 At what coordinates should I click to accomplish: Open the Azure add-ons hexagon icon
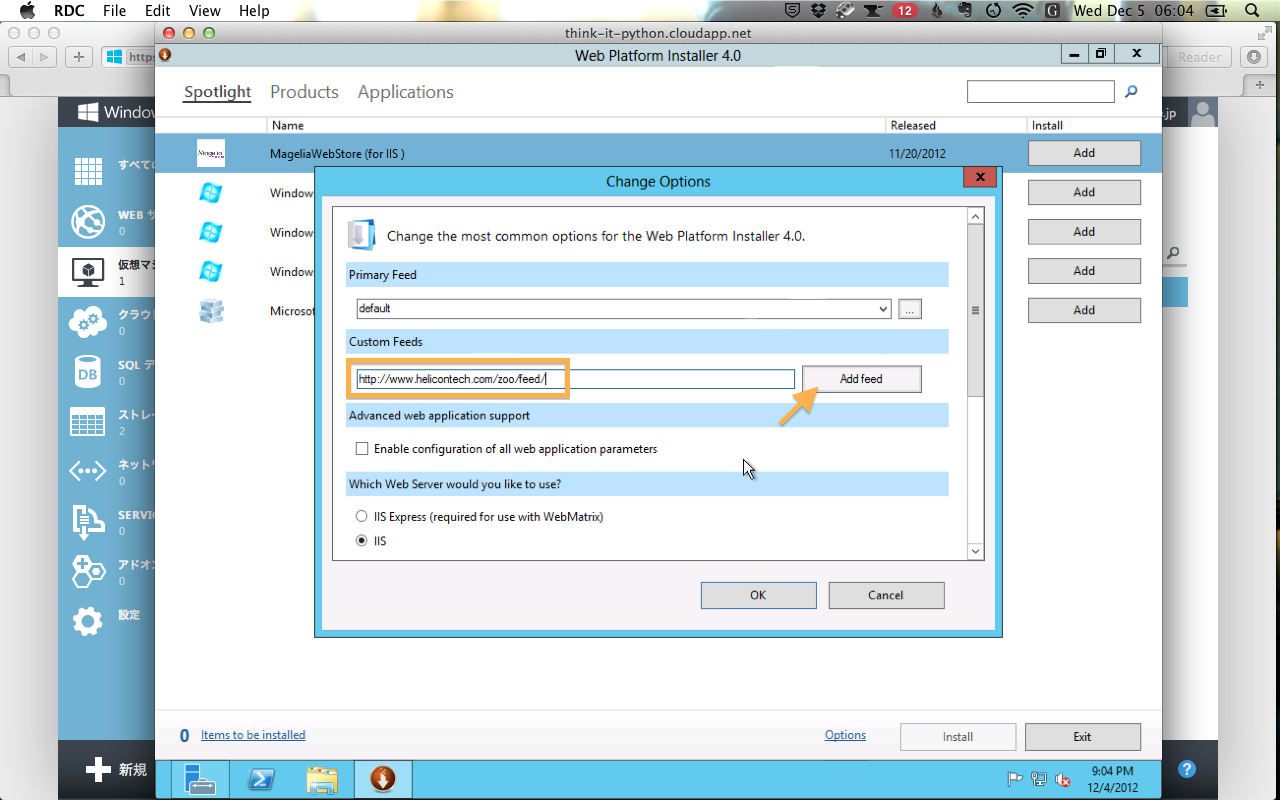88,571
